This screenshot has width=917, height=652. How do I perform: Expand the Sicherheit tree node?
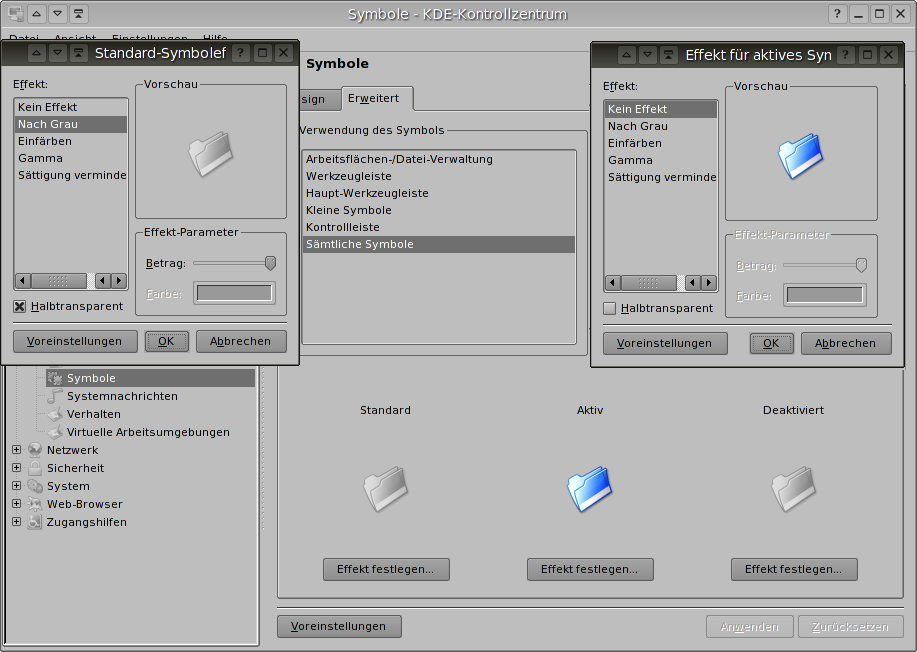click(16, 468)
